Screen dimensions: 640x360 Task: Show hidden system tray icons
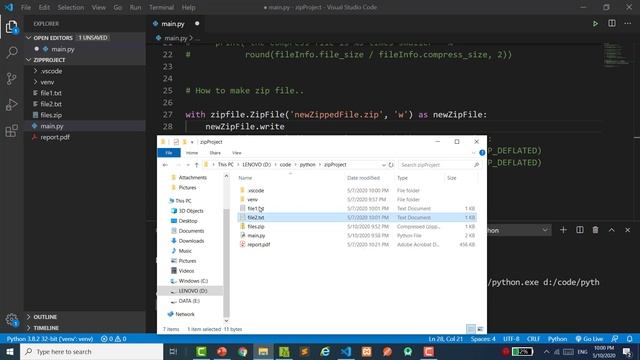pyautogui.click(x=546, y=351)
